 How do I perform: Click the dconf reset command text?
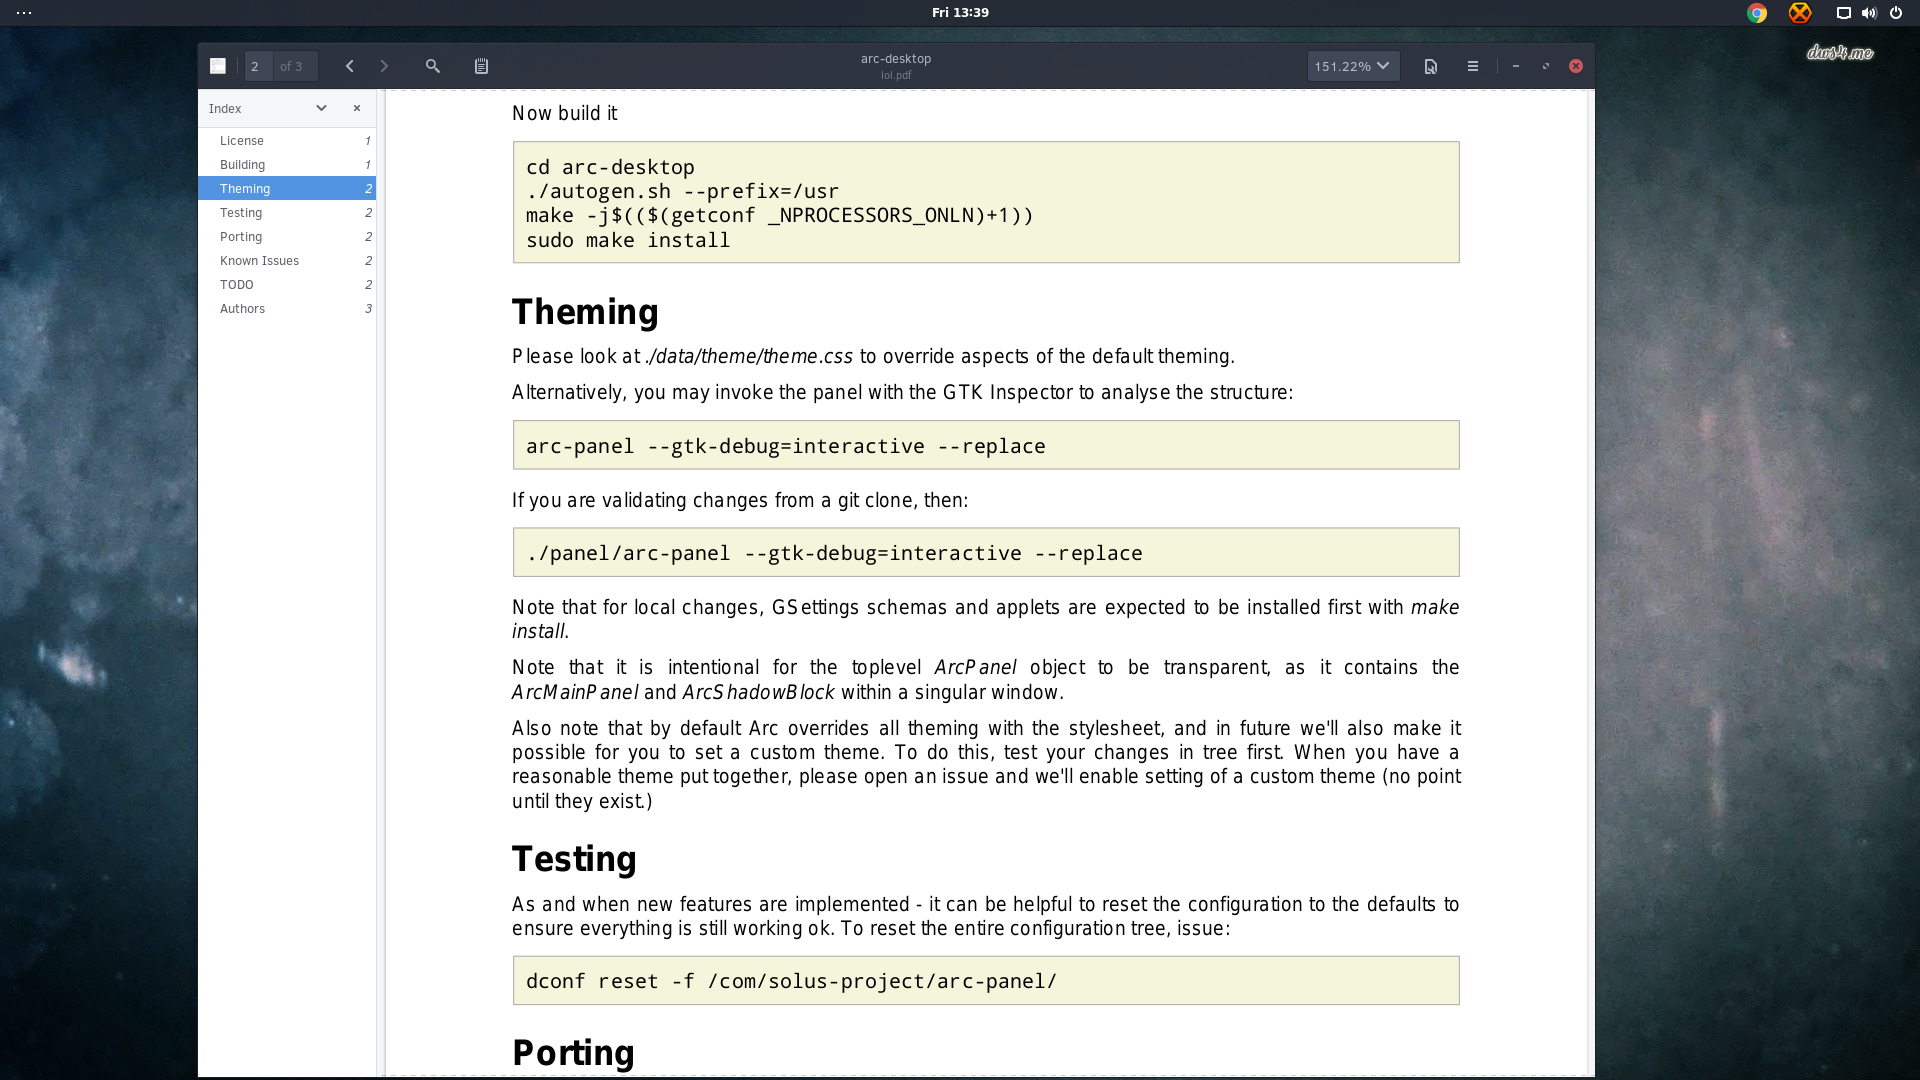tap(791, 981)
